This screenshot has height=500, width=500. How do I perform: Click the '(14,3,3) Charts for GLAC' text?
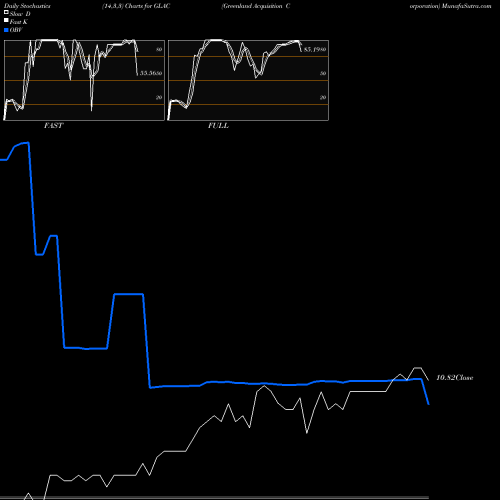point(136,6)
